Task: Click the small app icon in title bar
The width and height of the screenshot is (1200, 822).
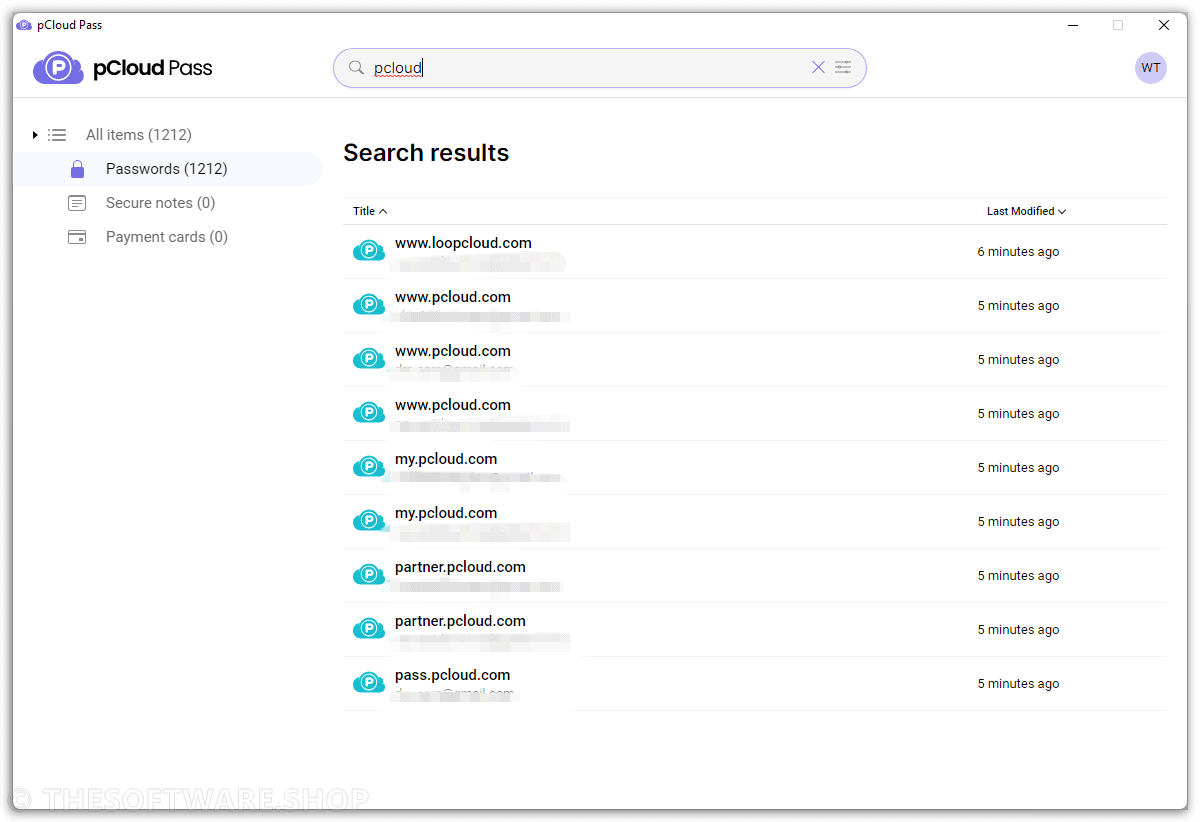Action: point(24,25)
